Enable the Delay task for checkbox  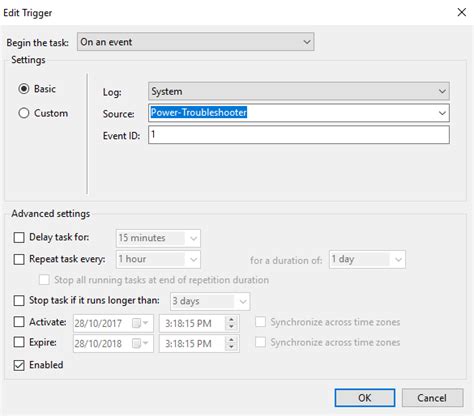point(19,237)
